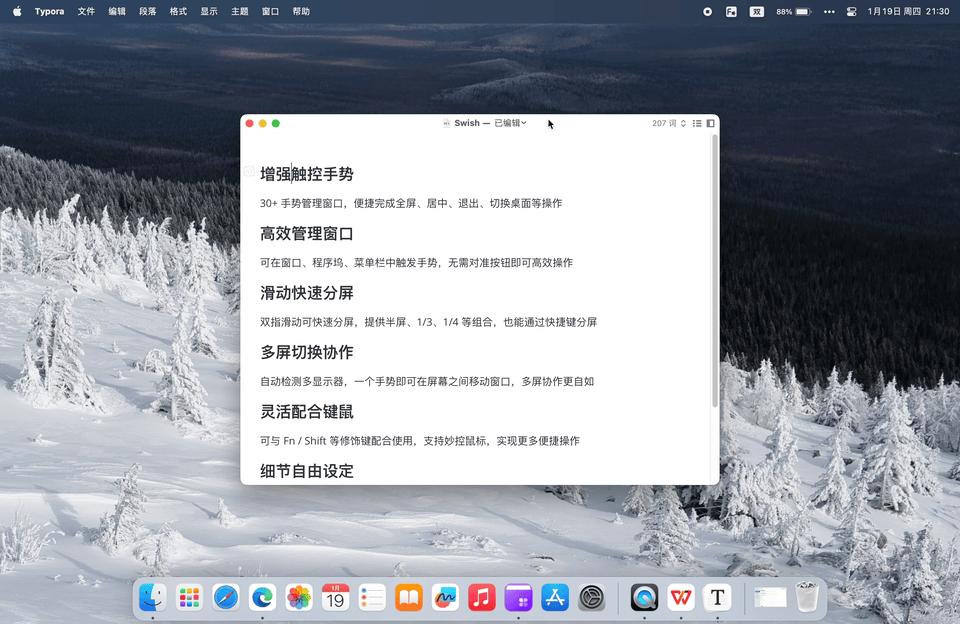This screenshot has height=624, width=960.
Task: Open System Settings from the Dock
Action: (591, 598)
